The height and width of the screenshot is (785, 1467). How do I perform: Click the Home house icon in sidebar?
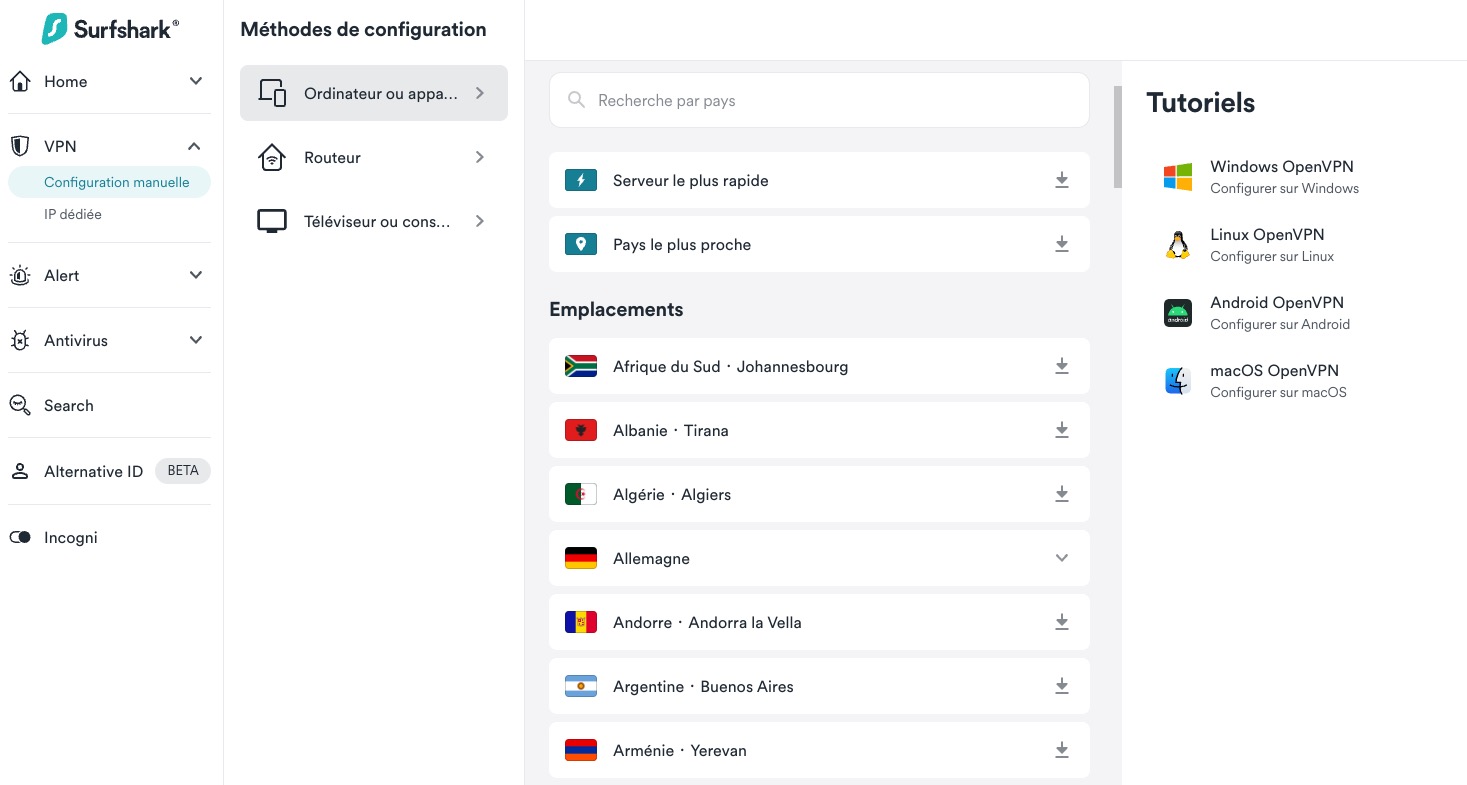coord(20,82)
